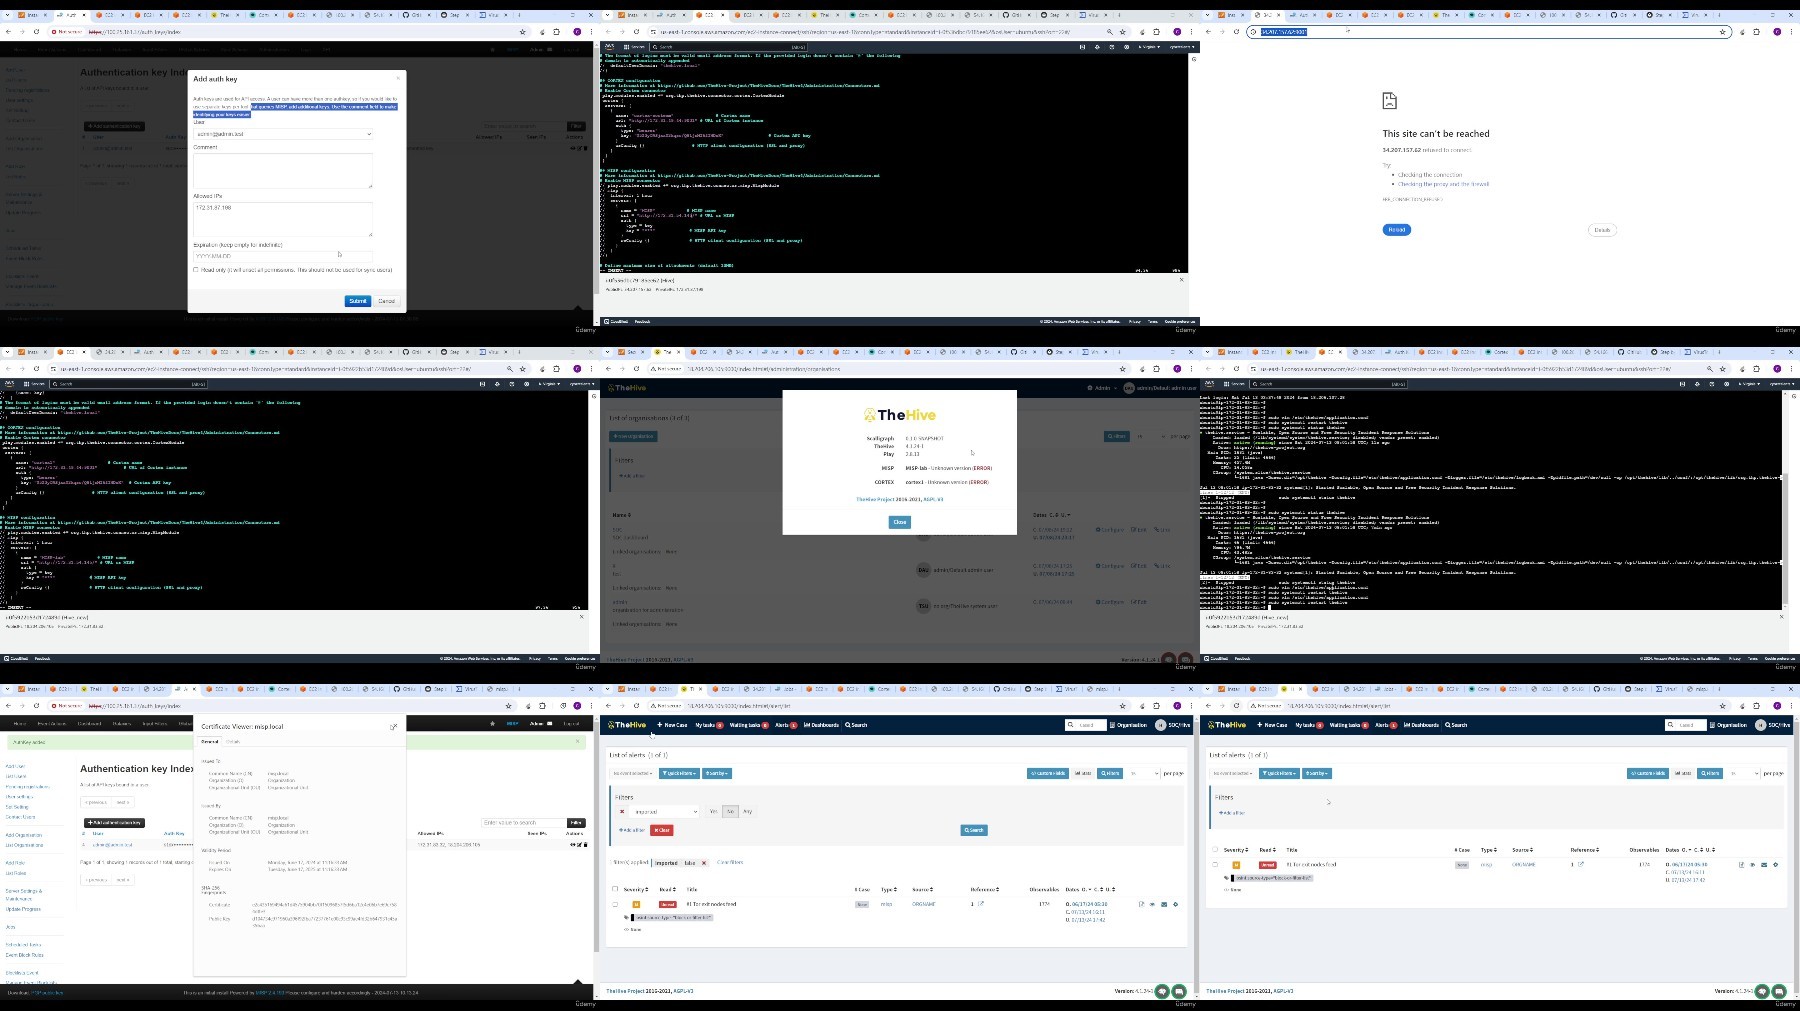Click the Expiration YYYY-MM-DD field
The width and height of the screenshot is (1800, 1011).
click(x=283, y=256)
